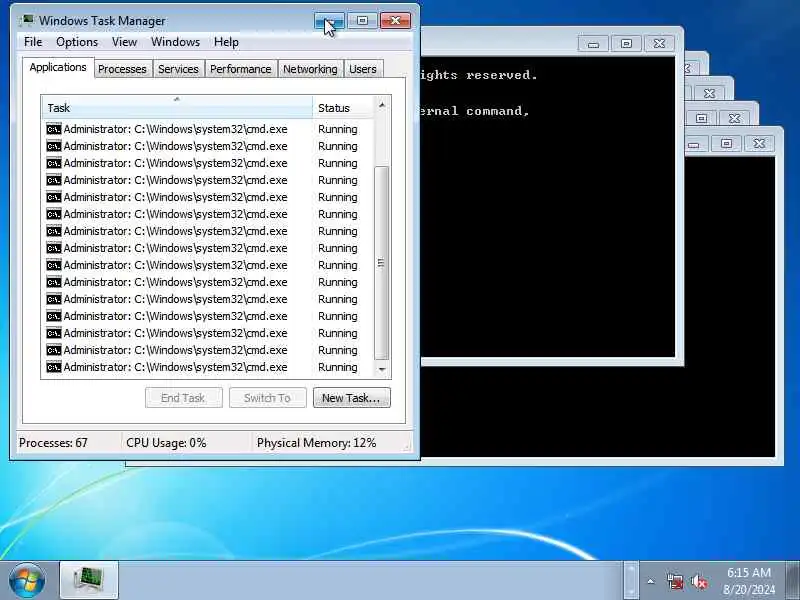The height and width of the screenshot is (600, 800).
Task: Open the Windows menu
Action: pyautogui.click(x=175, y=42)
